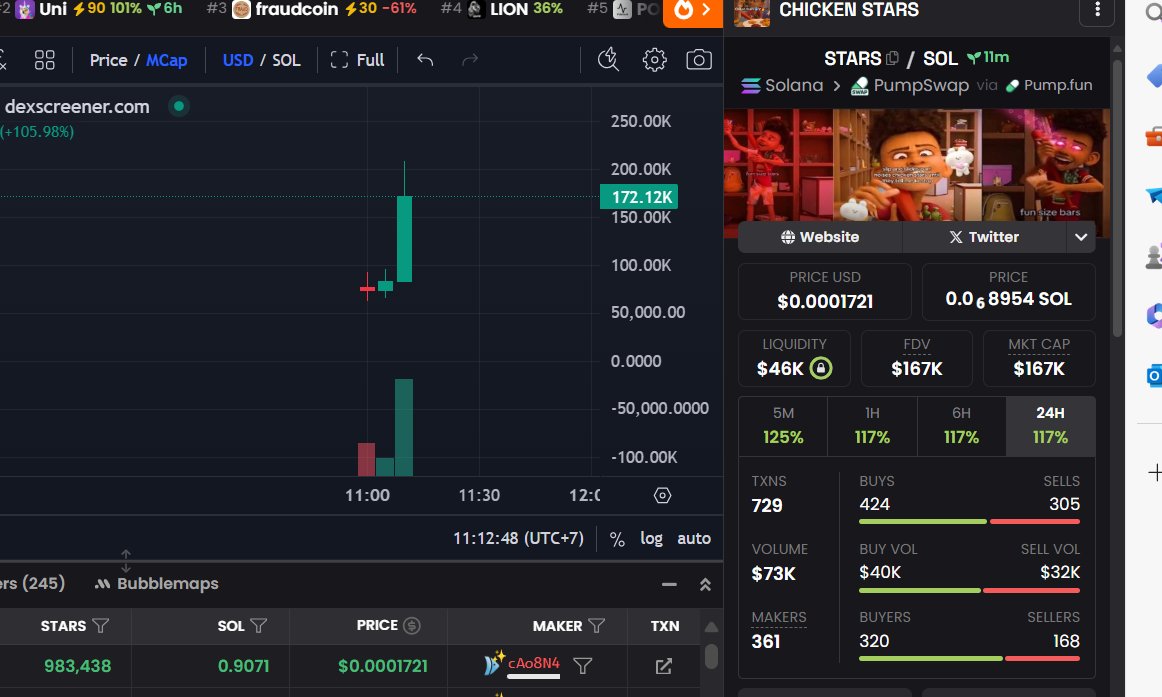The height and width of the screenshot is (697, 1162).
Task: Toggle percent scale on chart
Action: 617,538
